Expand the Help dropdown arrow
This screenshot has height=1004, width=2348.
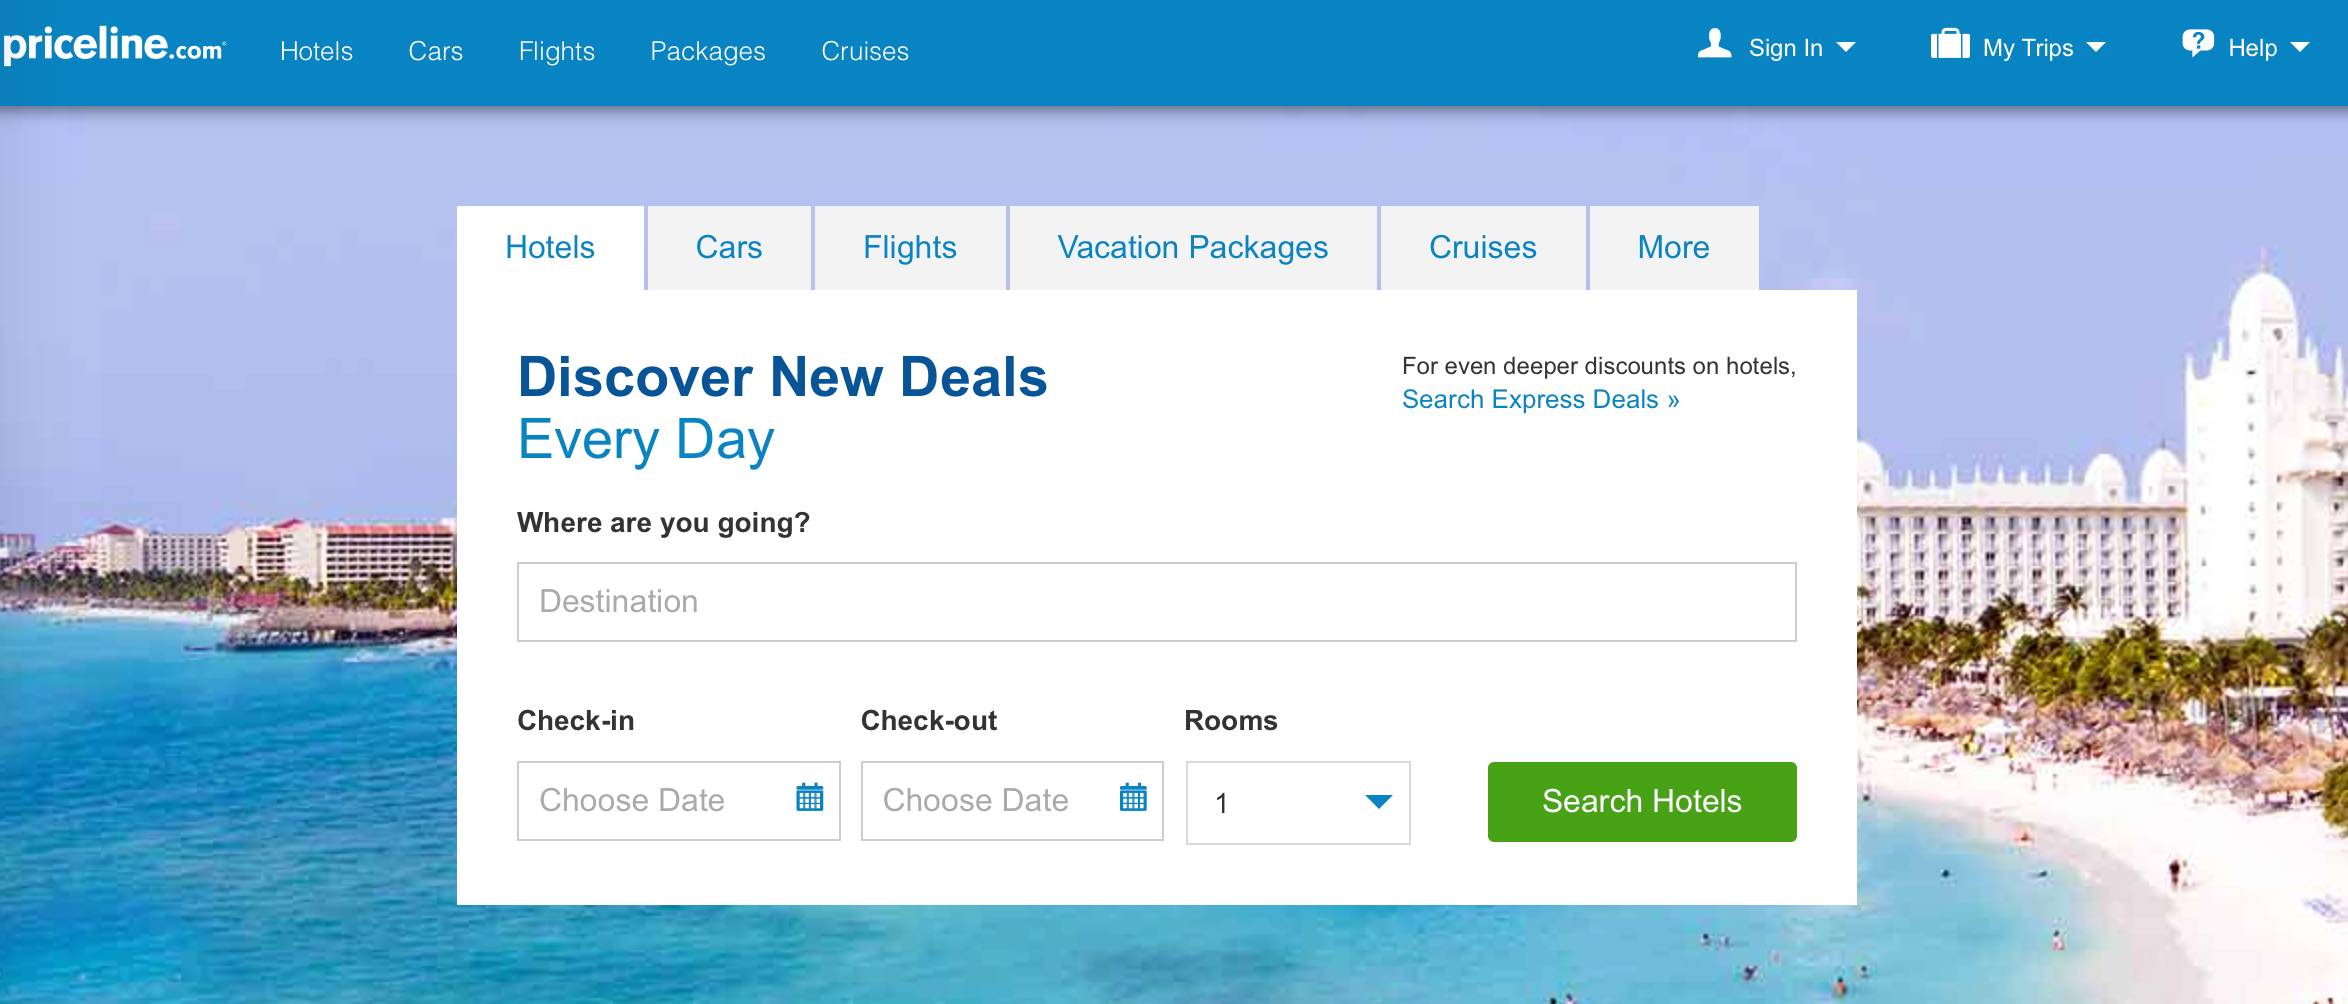2300,48
